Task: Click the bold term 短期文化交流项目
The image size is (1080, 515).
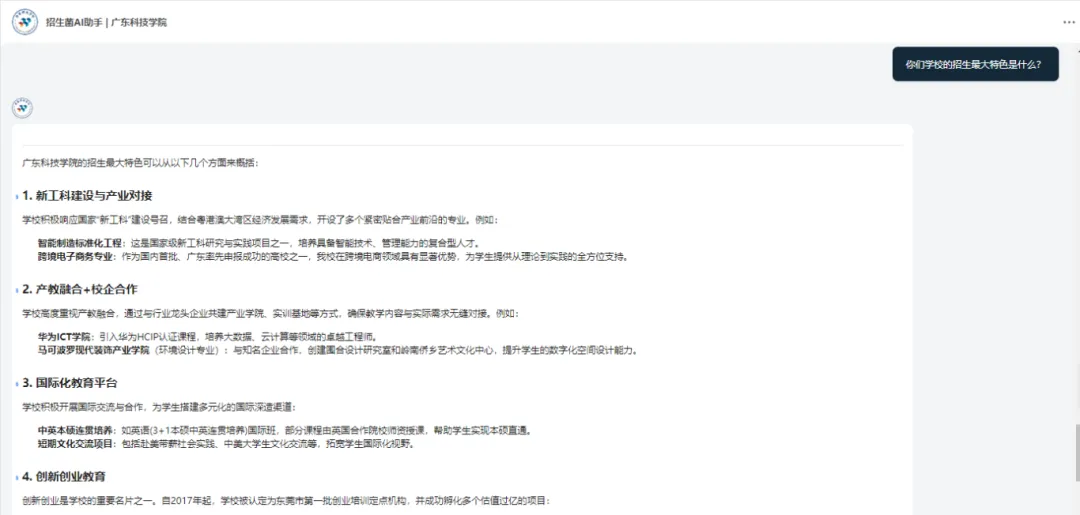Action: [75, 444]
